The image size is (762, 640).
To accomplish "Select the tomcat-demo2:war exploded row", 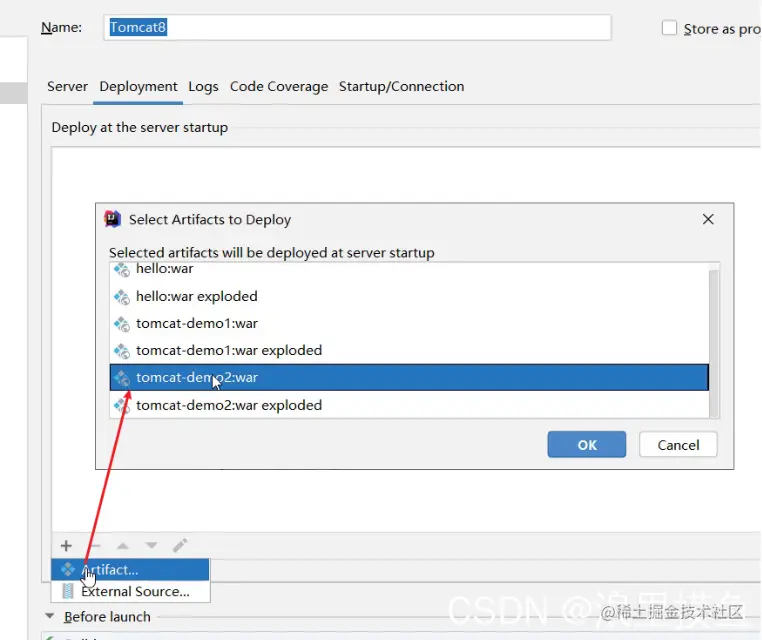I will click(x=409, y=405).
